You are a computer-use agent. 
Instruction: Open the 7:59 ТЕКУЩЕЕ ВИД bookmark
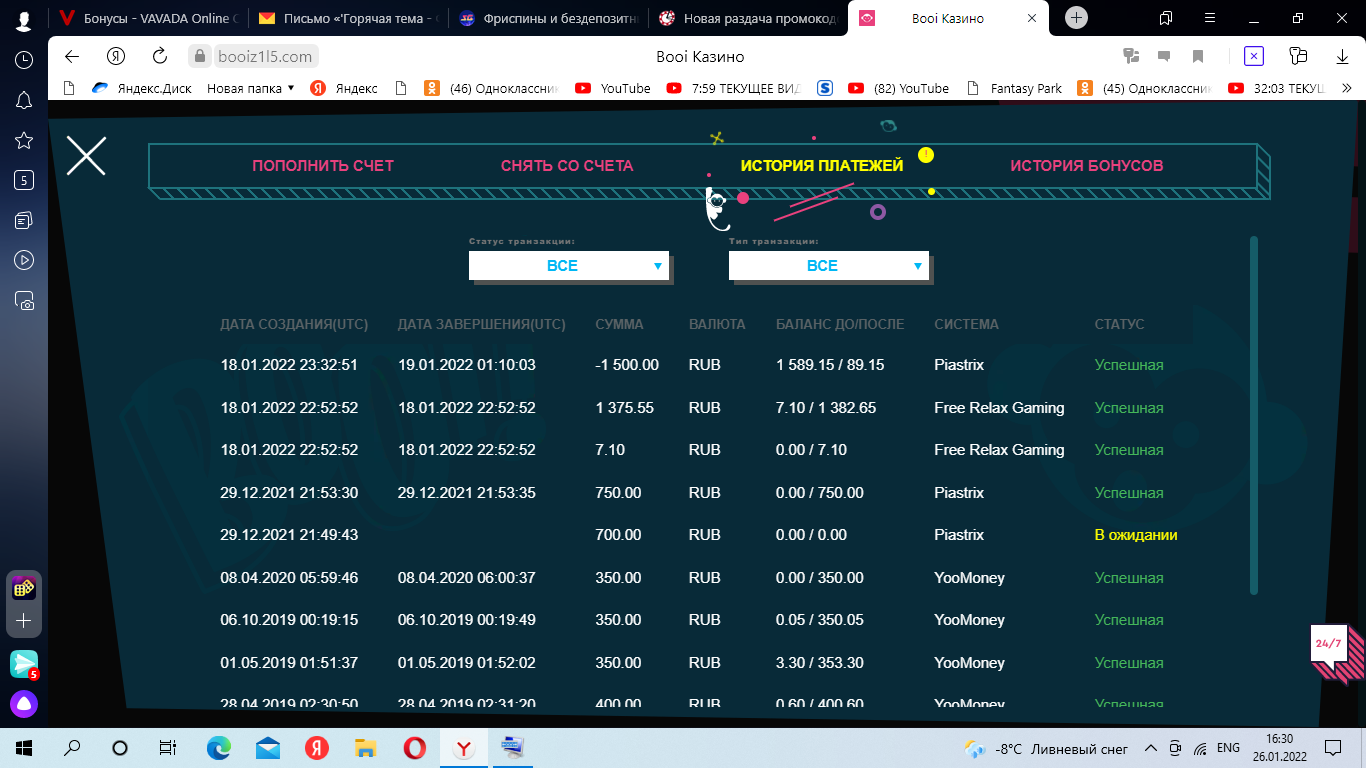pos(734,88)
